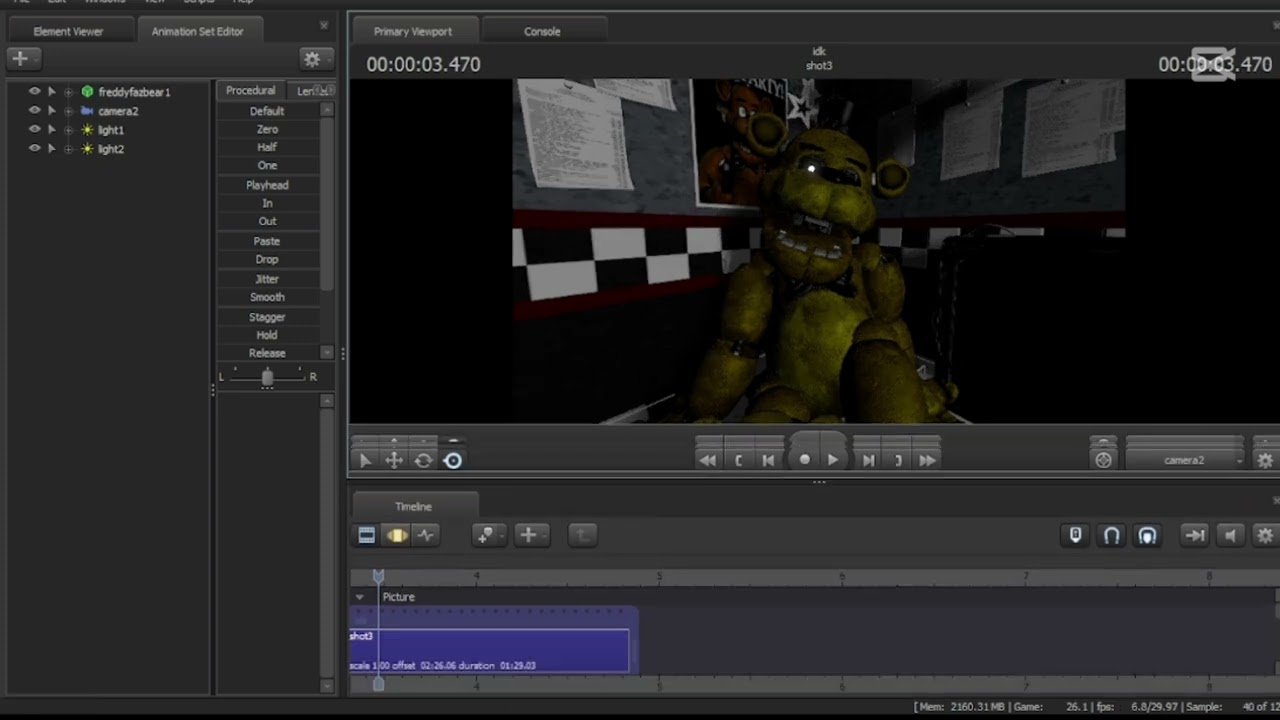Switch to the Animation Set Editor tab
Image resolution: width=1280 pixels, height=720 pixels.
click(x=197, y=31)
